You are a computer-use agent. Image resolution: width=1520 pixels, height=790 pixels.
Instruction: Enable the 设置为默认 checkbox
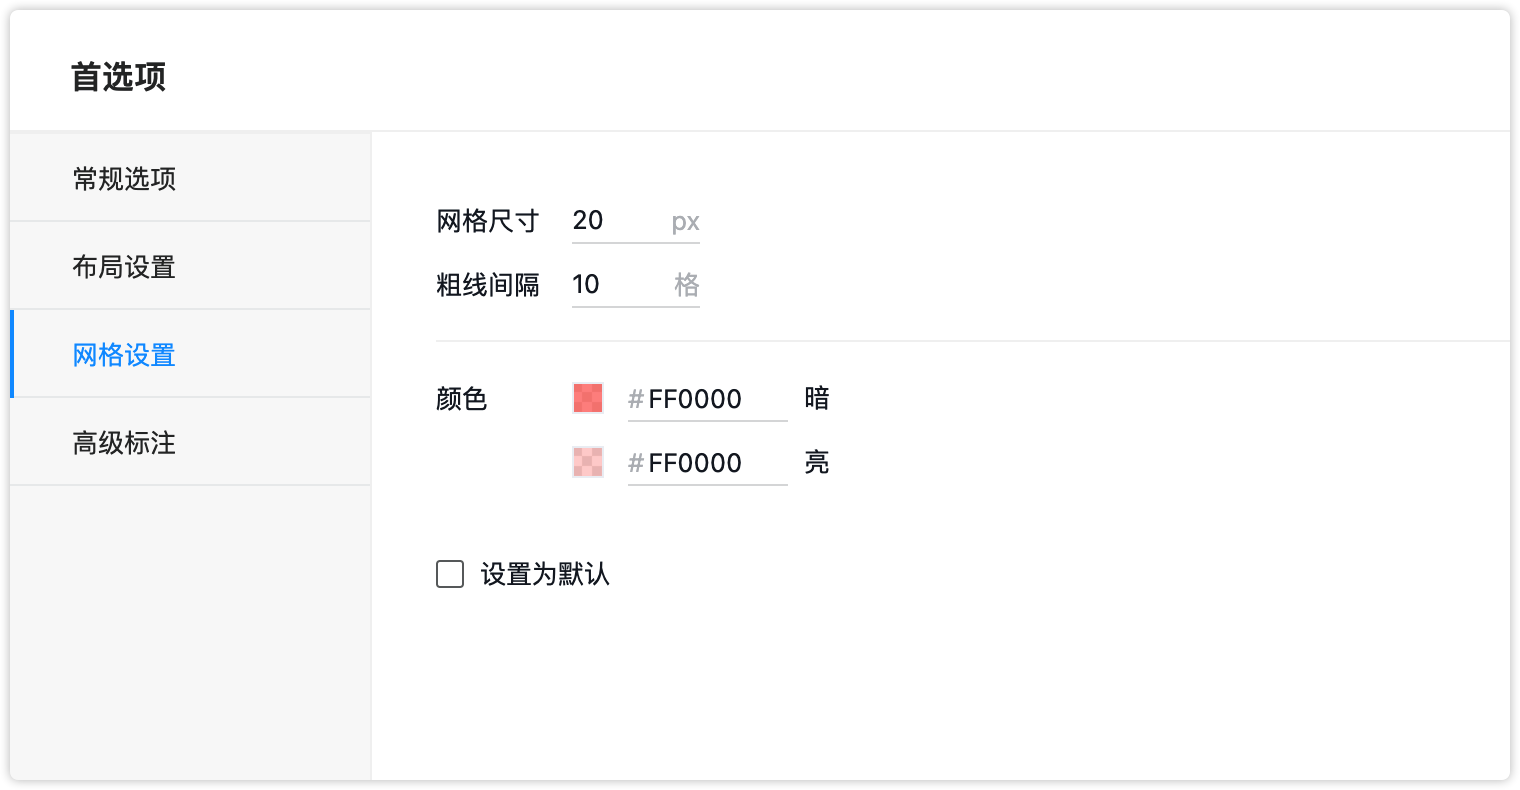tap(450, 574)
